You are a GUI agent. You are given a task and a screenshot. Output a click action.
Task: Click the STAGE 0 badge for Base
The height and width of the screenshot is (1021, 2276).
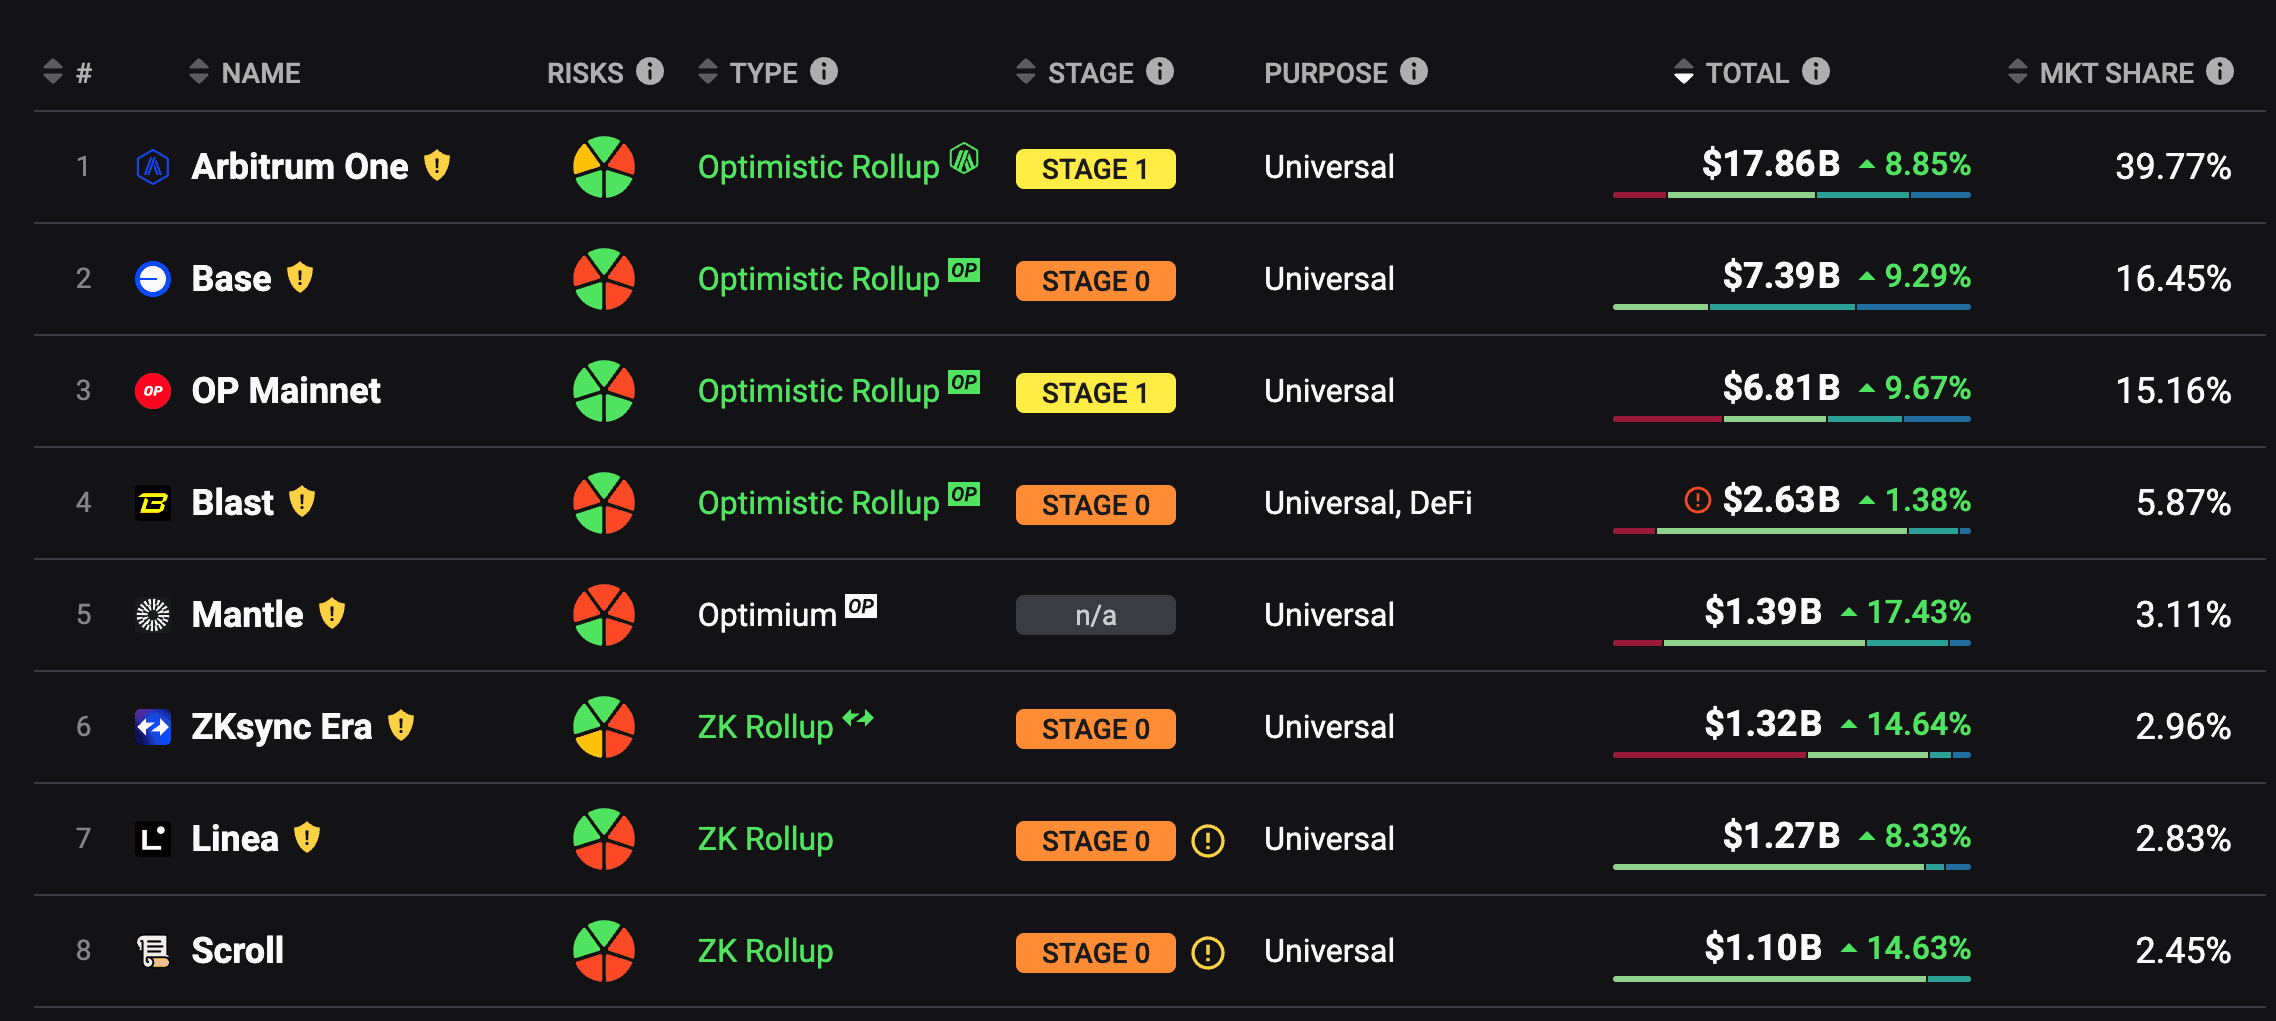coord(1095,281)
